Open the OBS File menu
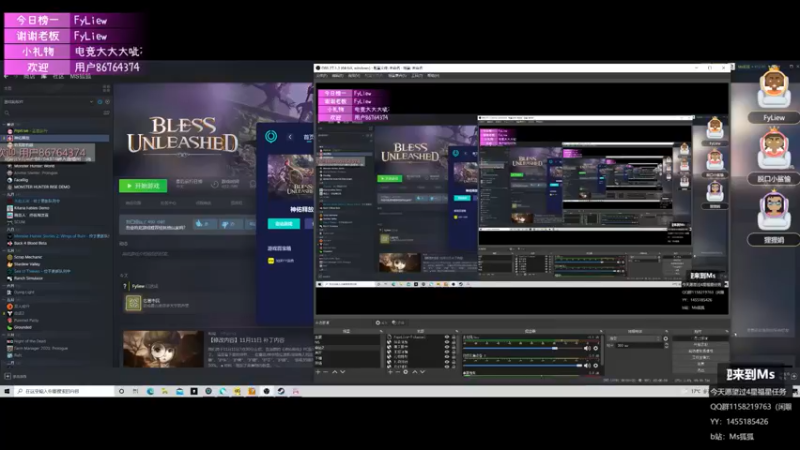Image resolution: width=800 pixels, height=450 pixels. [322, 76]
